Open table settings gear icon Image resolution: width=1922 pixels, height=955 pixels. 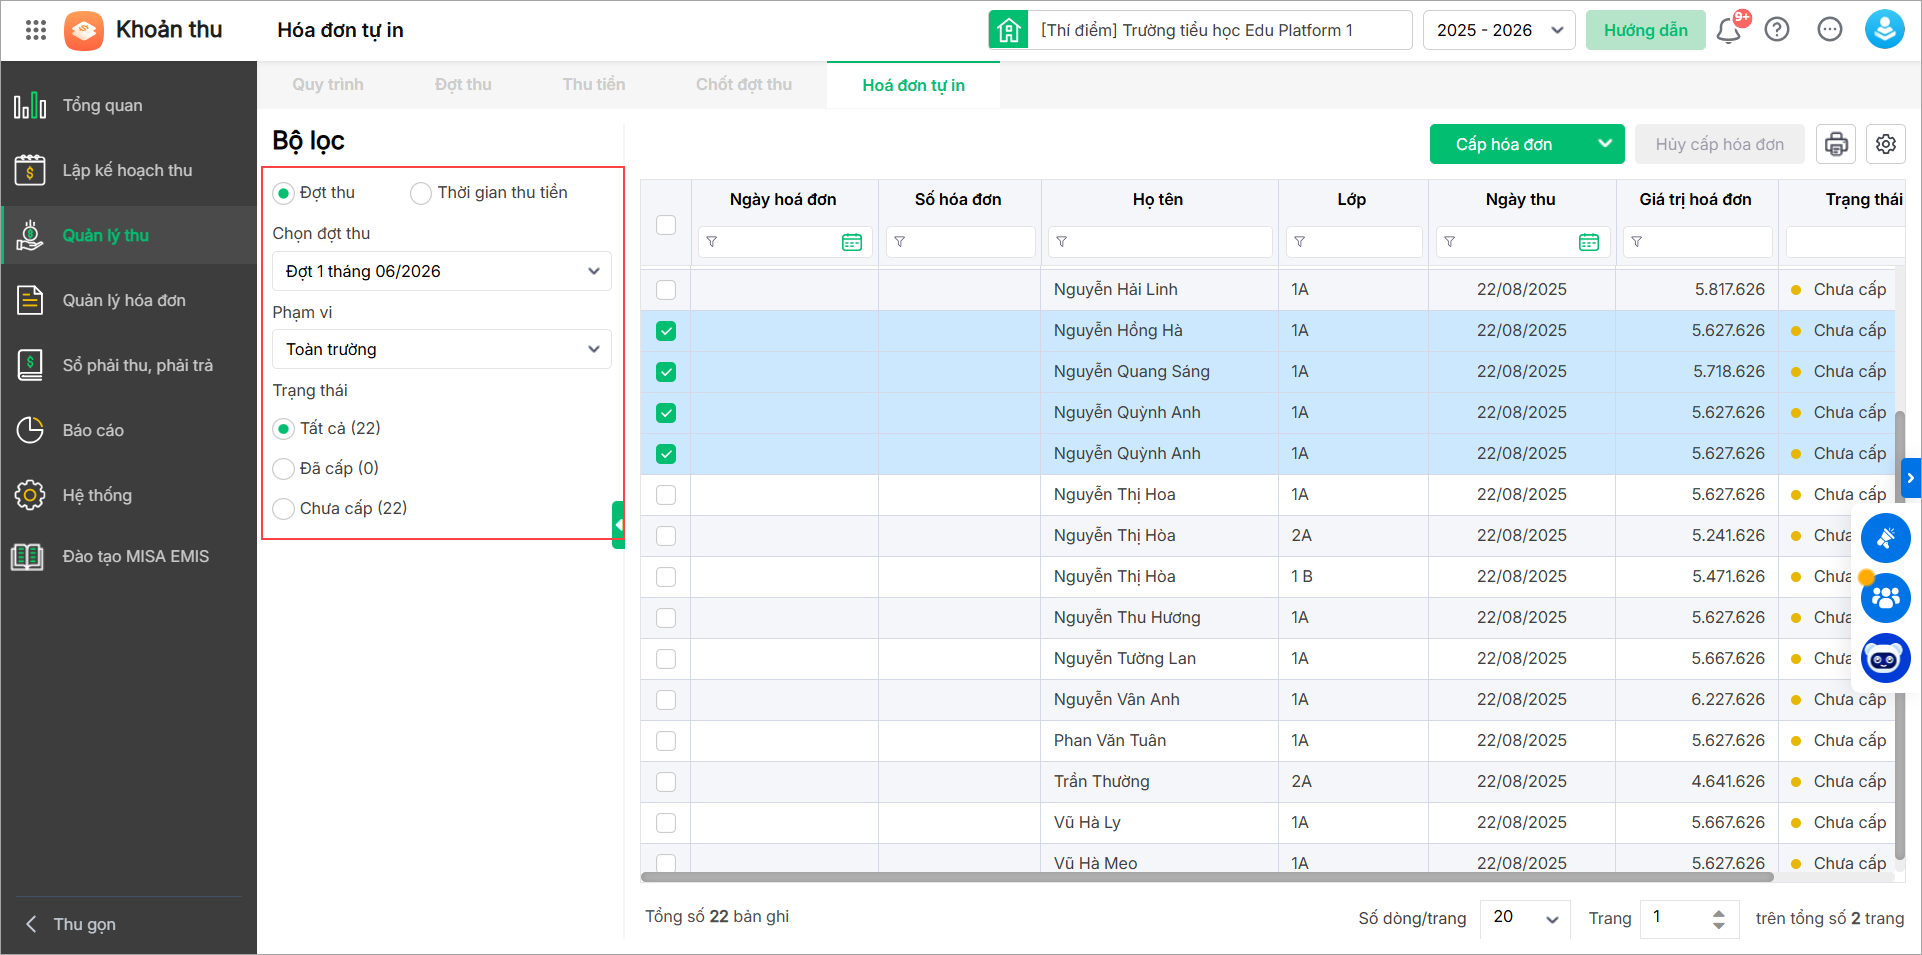[x=1886, y=144]
